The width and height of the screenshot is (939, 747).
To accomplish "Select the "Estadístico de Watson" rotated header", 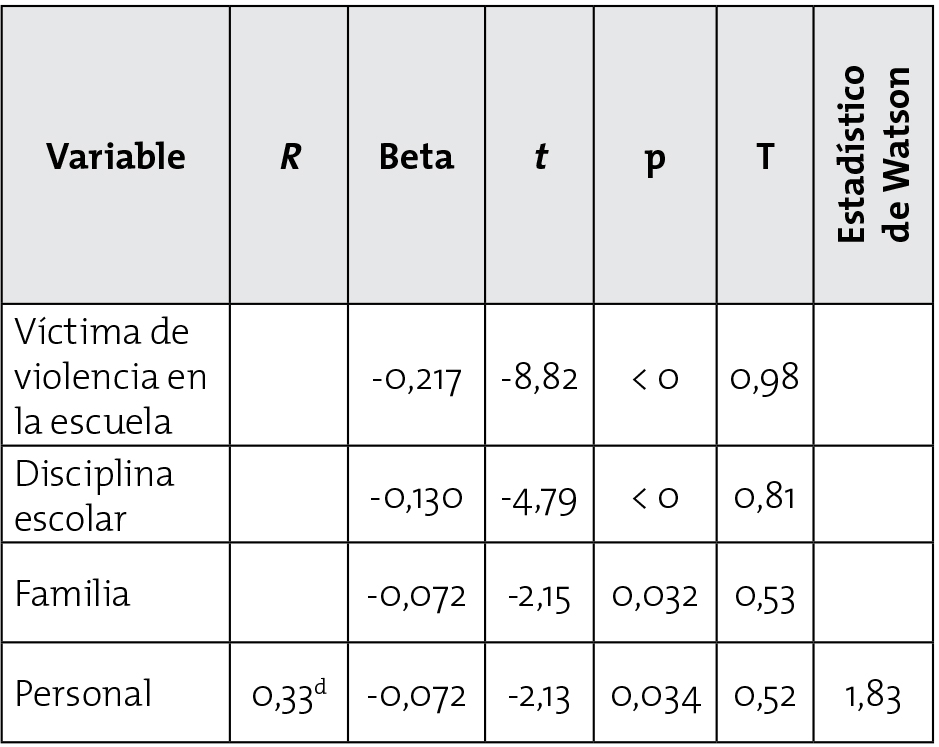I will coord(873,155).
